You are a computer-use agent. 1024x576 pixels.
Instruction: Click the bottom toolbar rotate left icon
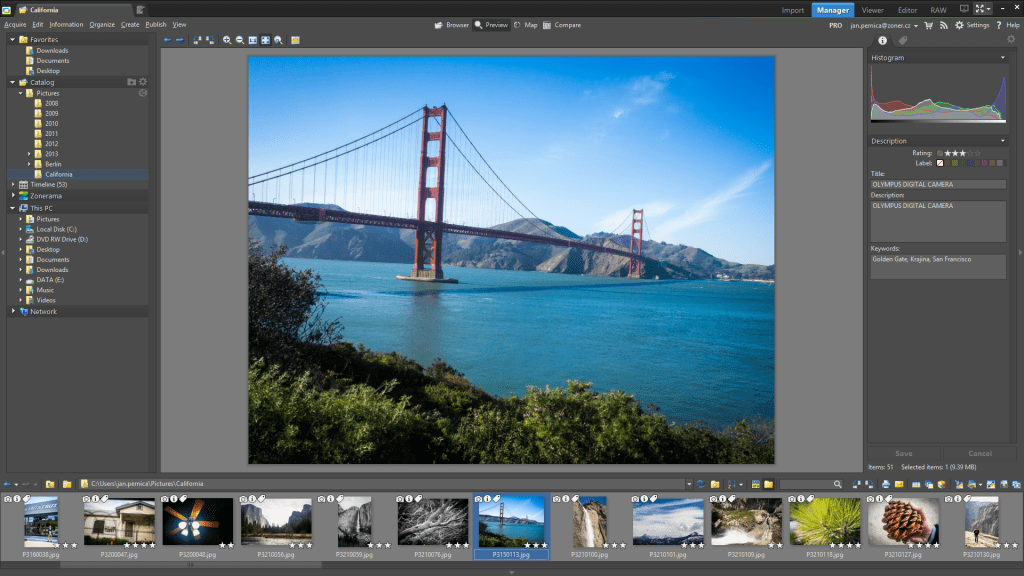857,484
